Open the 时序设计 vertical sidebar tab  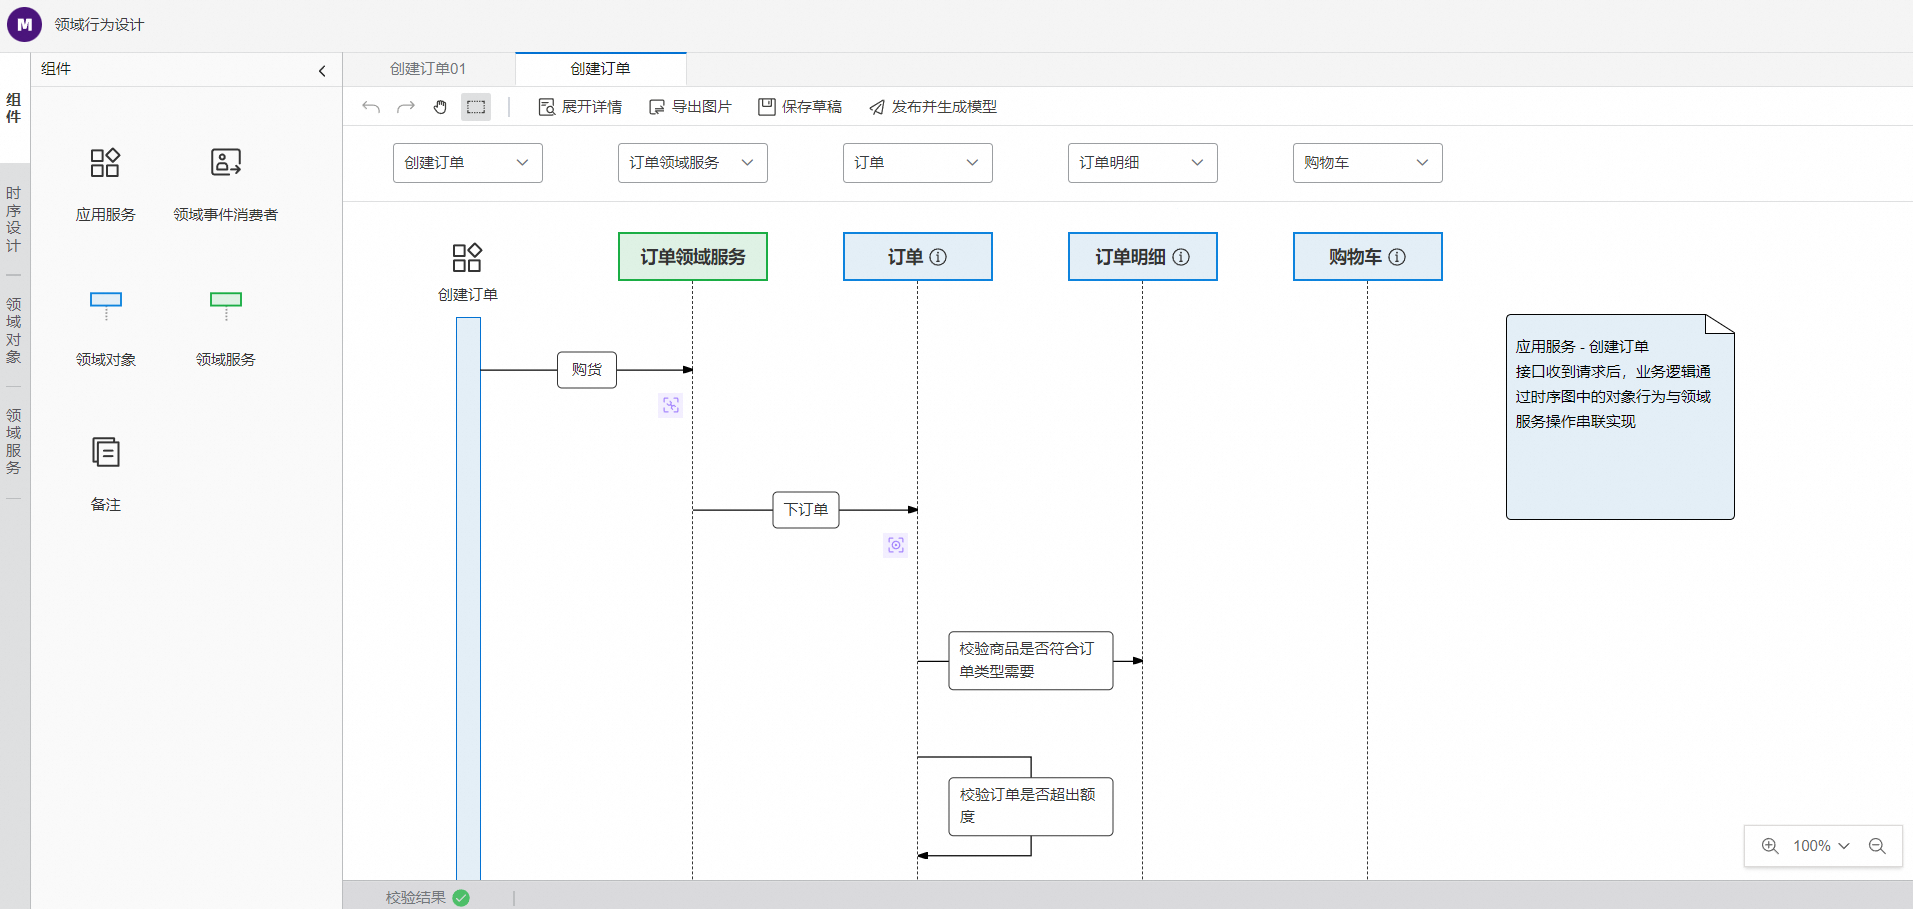tap(14, 219)
